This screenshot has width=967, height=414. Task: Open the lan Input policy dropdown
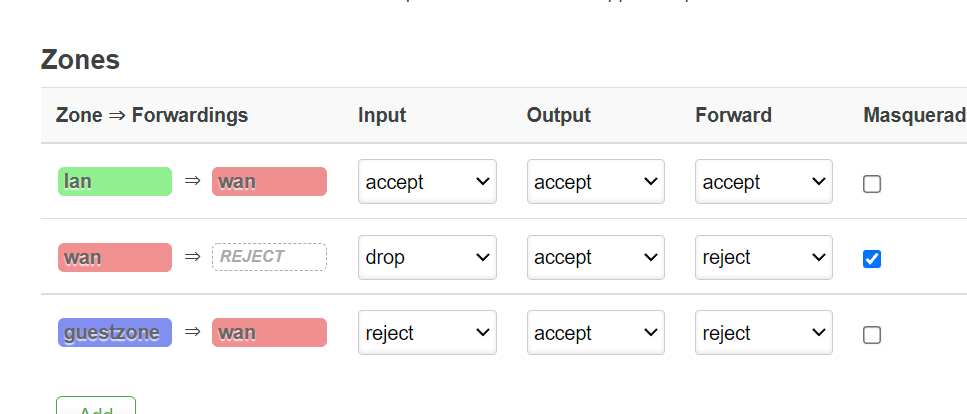click(x=427, y=182)
